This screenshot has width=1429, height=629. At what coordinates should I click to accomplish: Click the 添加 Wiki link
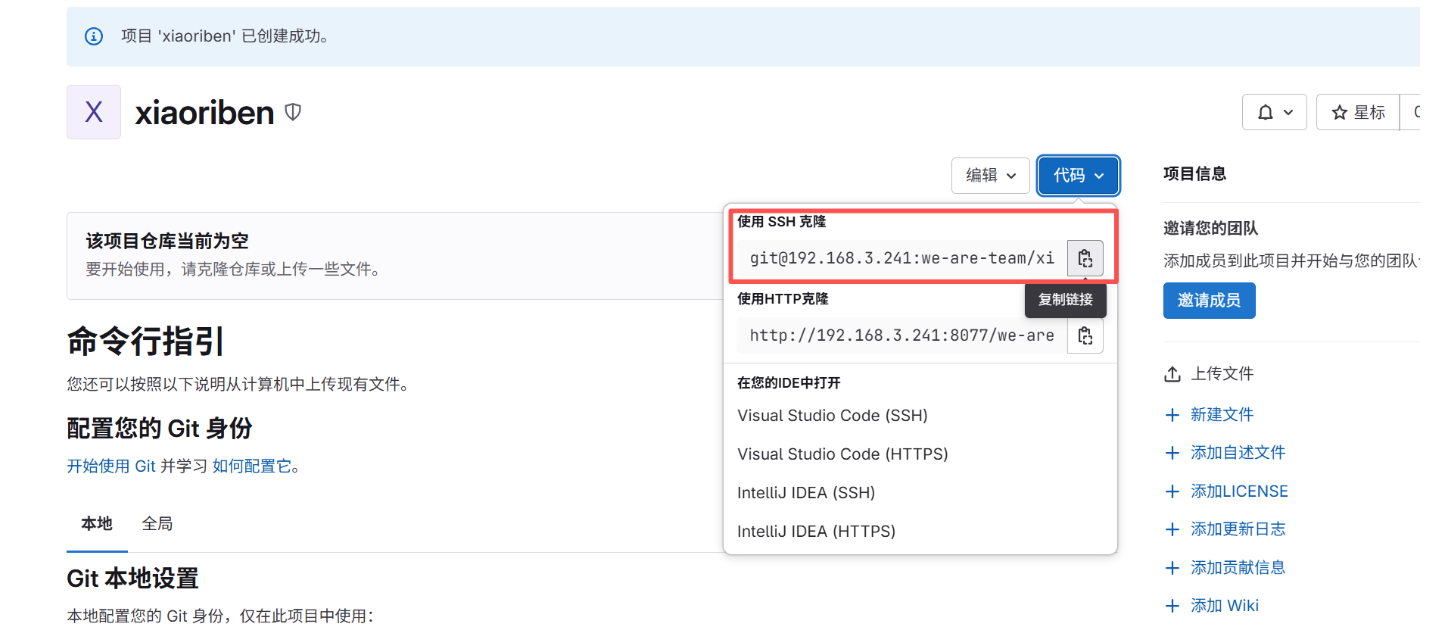(1223, 605)
